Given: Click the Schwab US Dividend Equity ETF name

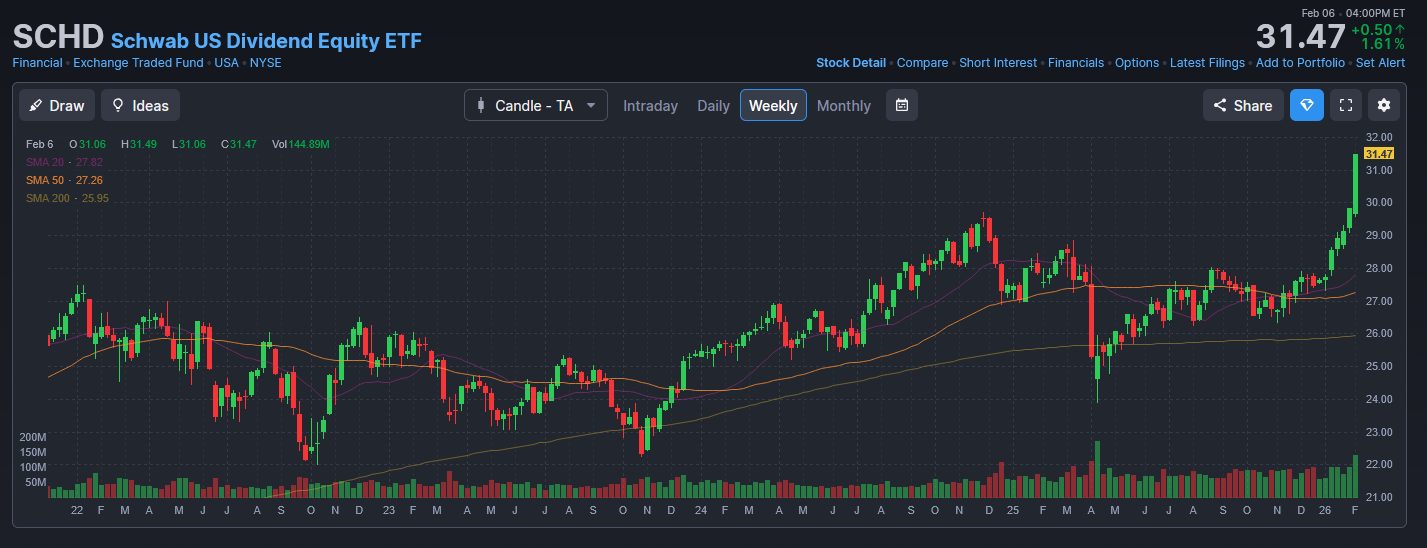Looking at the screenshot, I should point(266,41).
